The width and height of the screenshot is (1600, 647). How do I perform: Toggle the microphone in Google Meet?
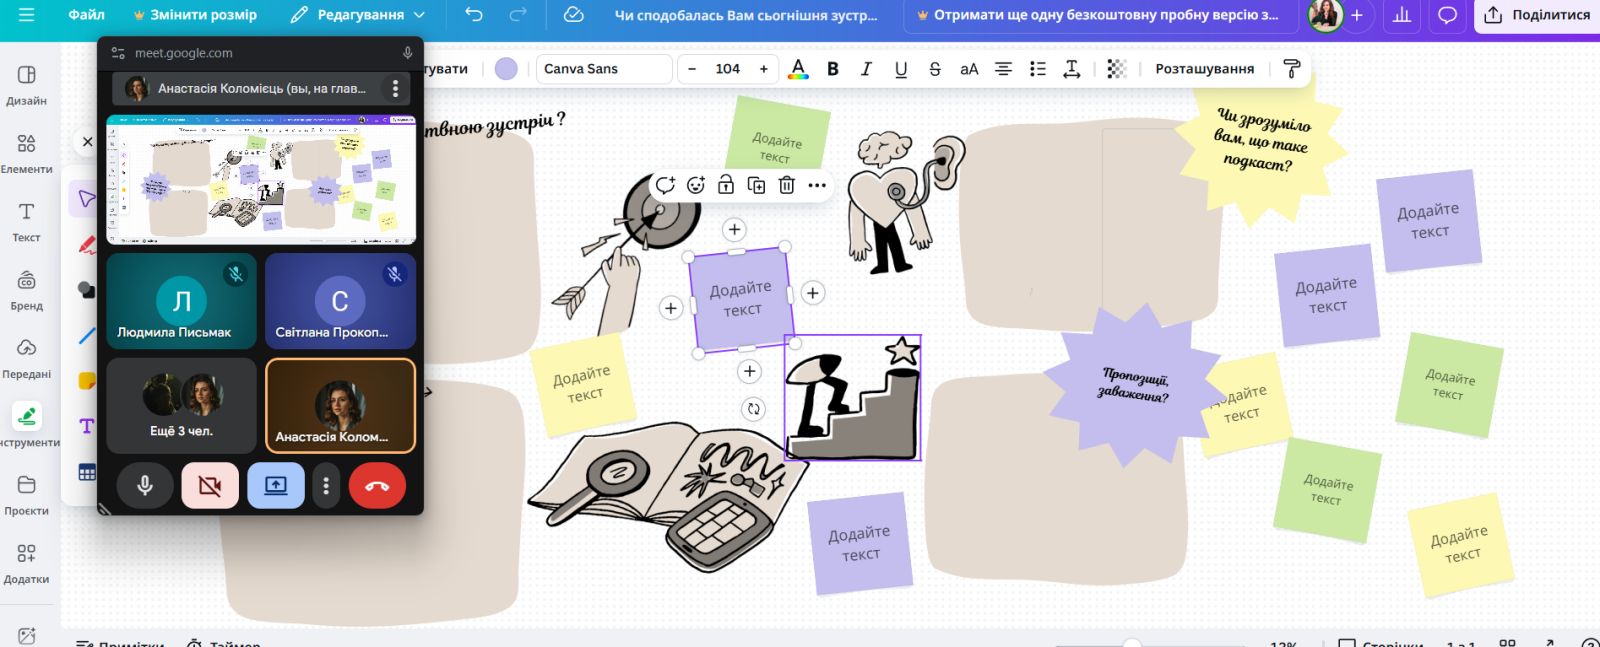point(145,486)
